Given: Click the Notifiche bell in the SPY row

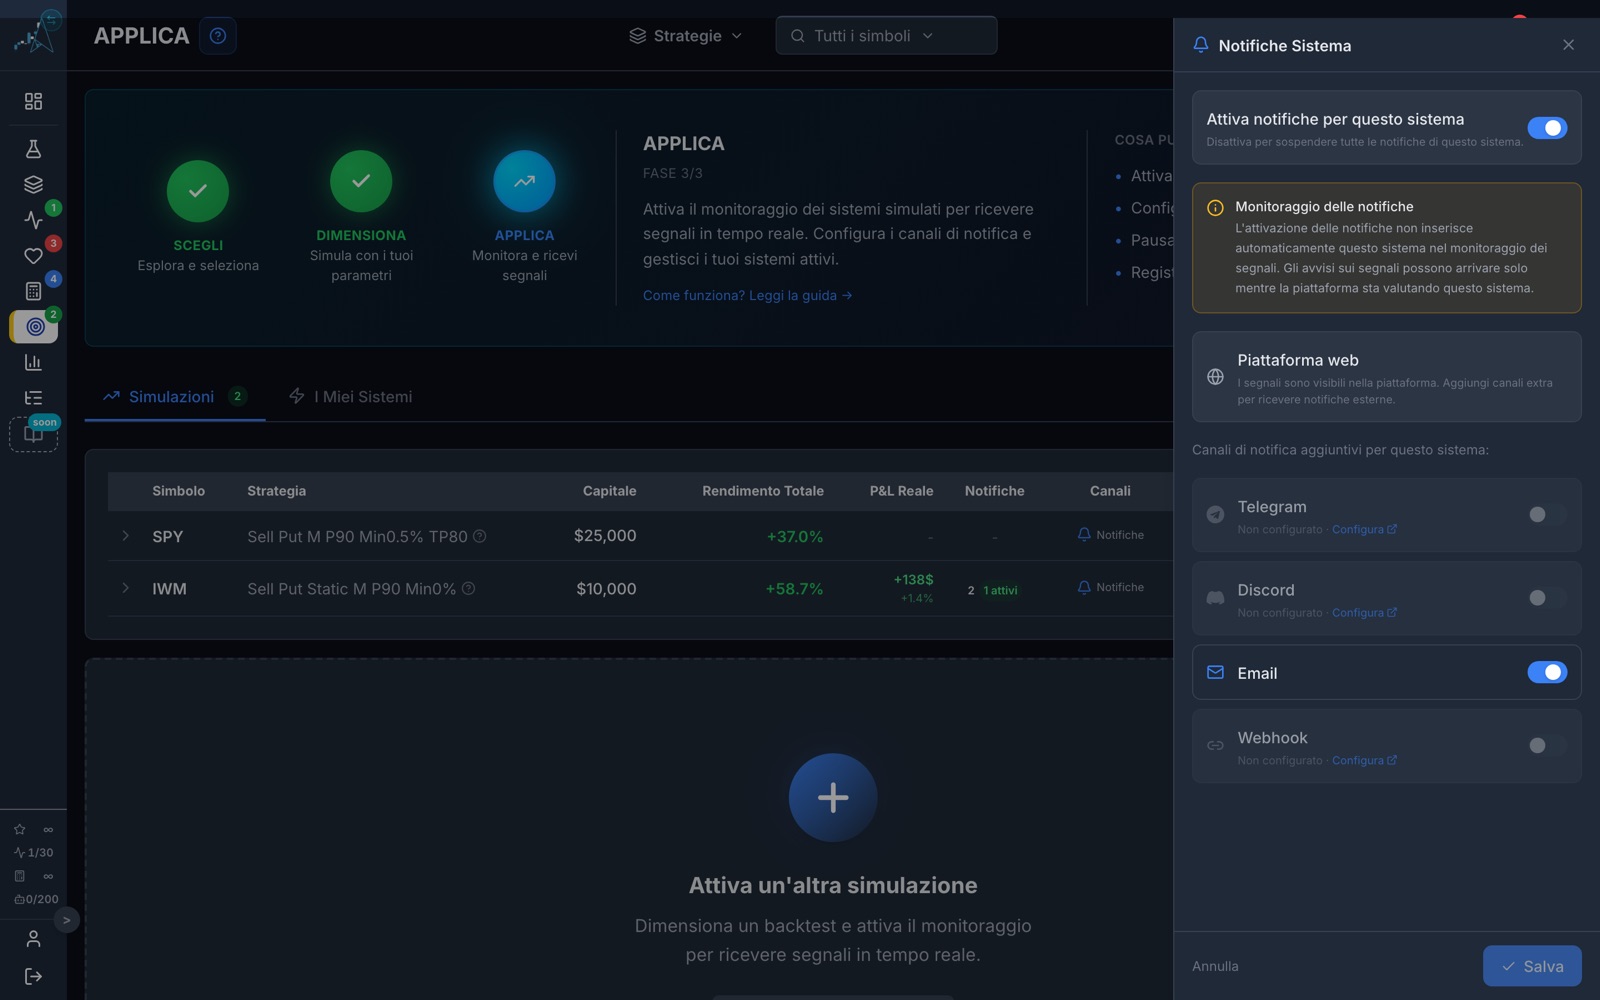Looking at the screenshot, I should (1110, 535).
